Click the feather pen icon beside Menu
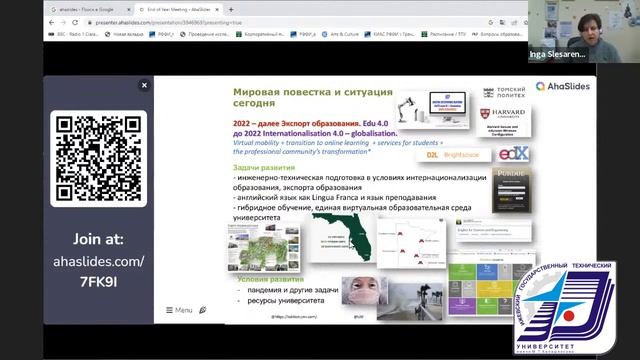The height and width of the screenshot is (360, 640). (x=202, y=310)
